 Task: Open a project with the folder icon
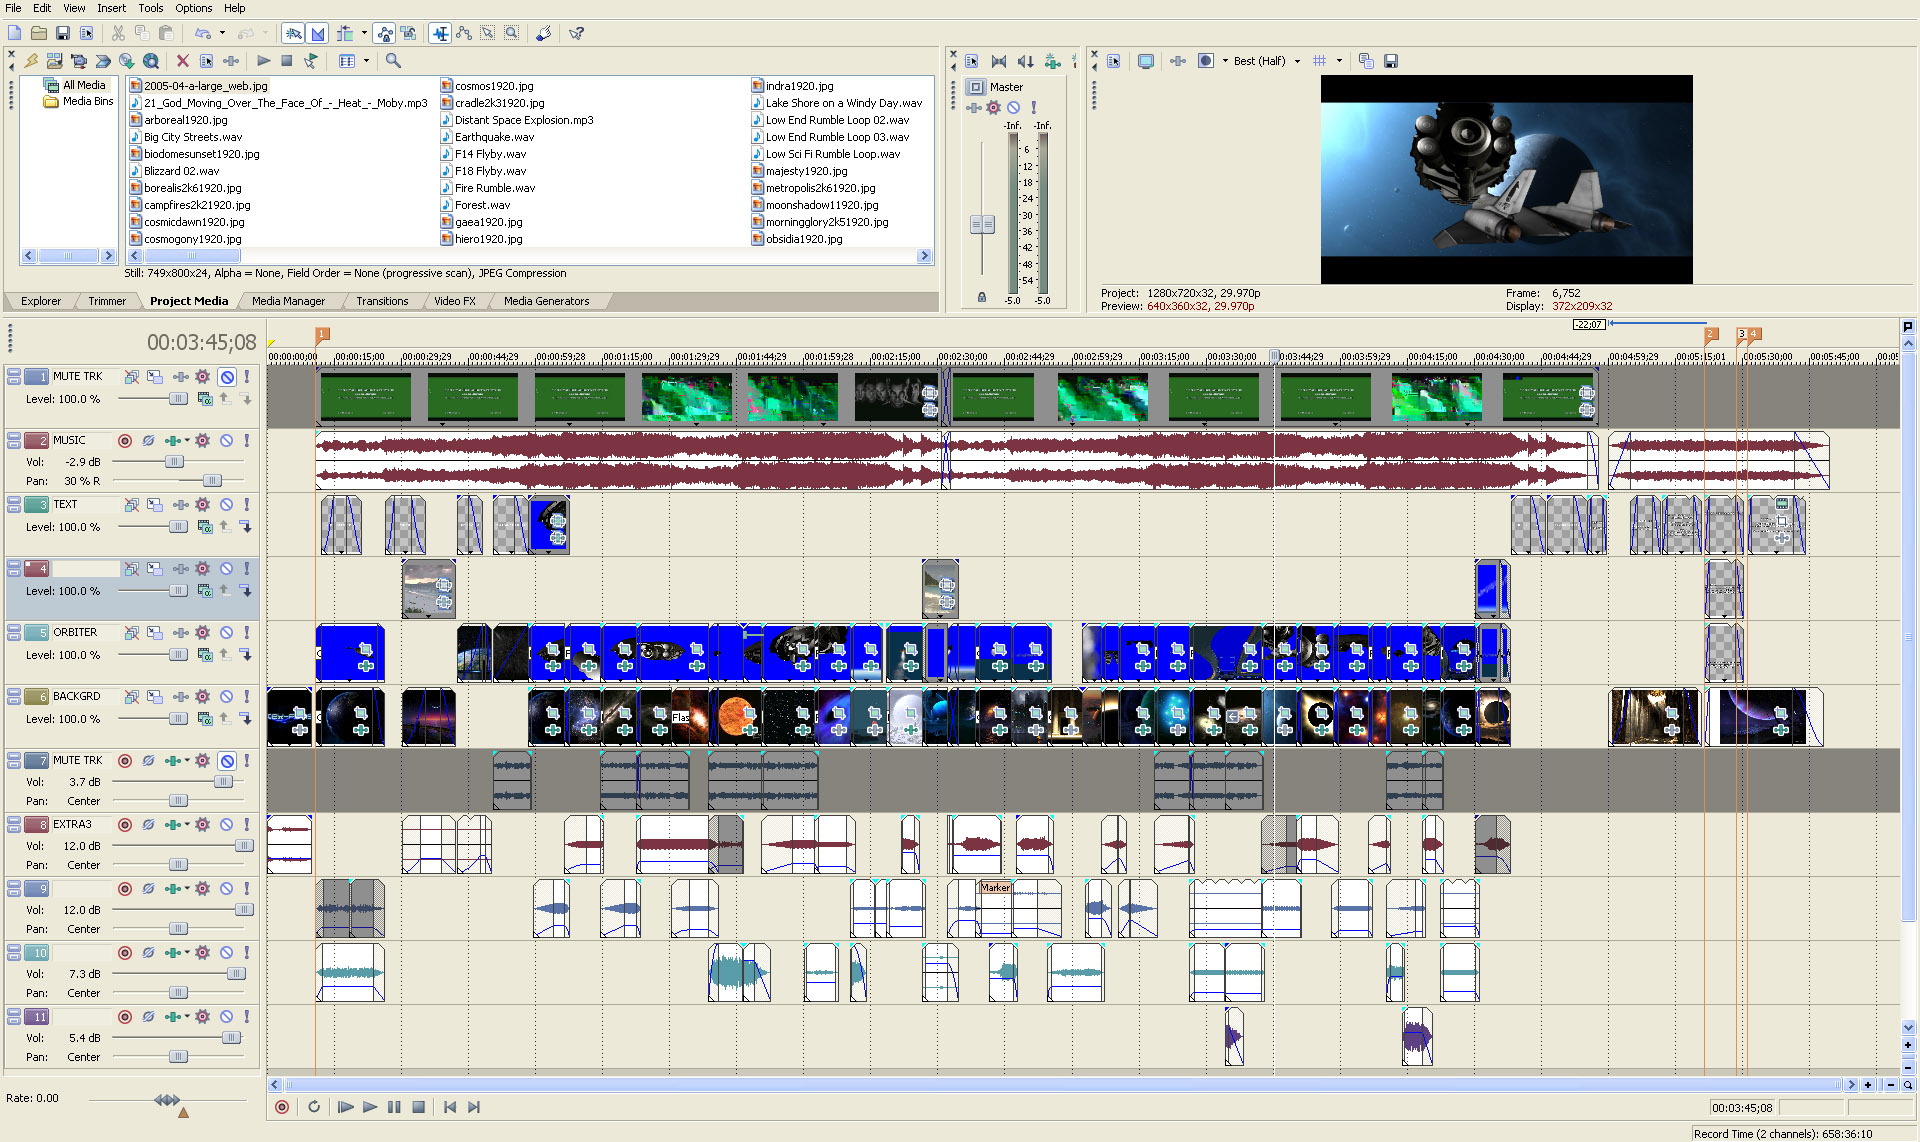coord(38,33)
